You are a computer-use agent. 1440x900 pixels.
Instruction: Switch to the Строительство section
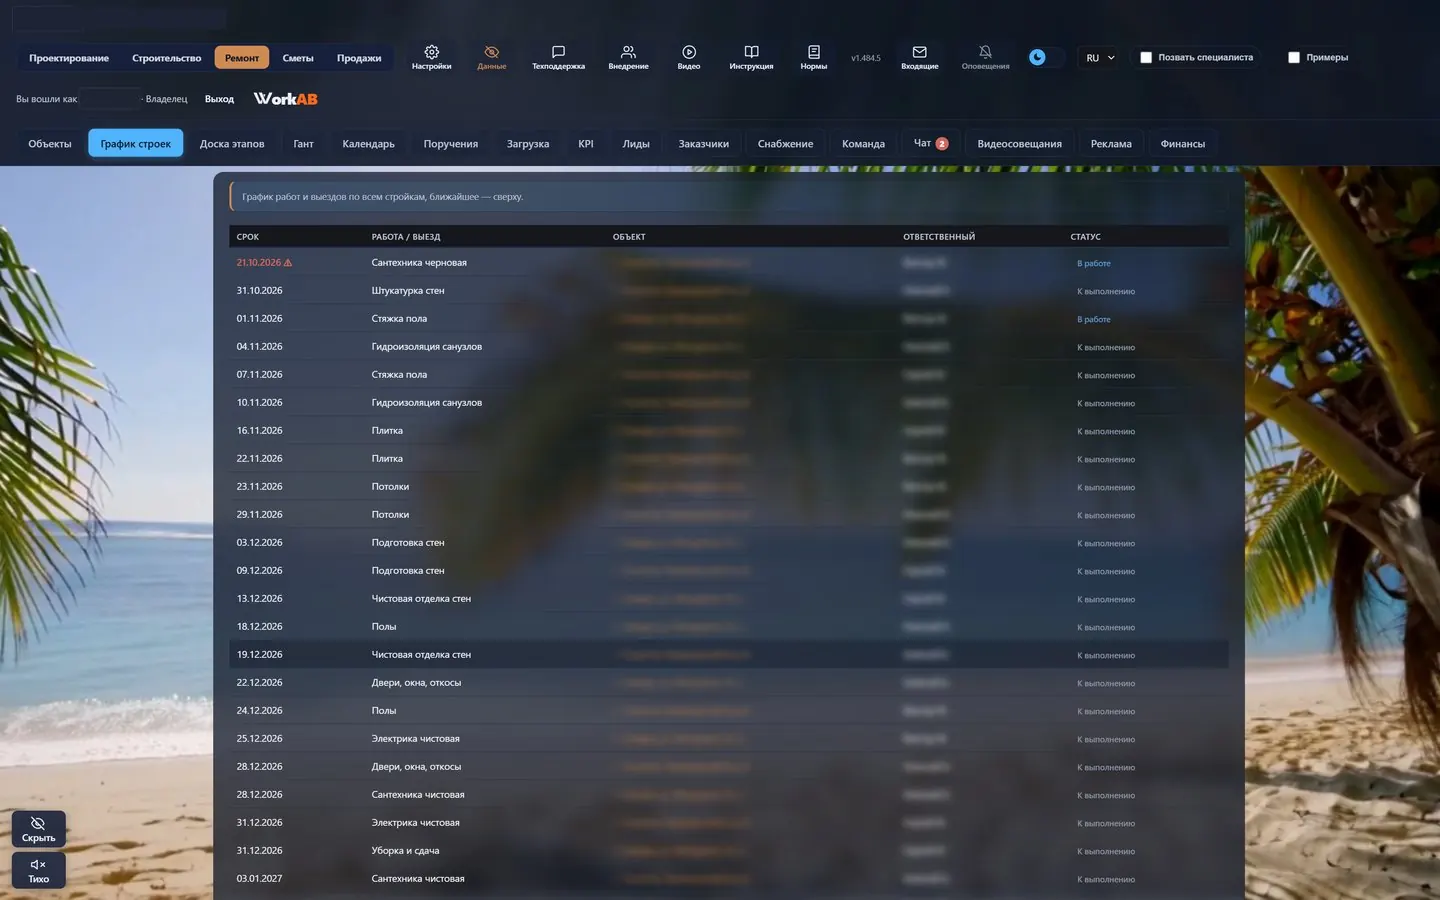(167, 58)
